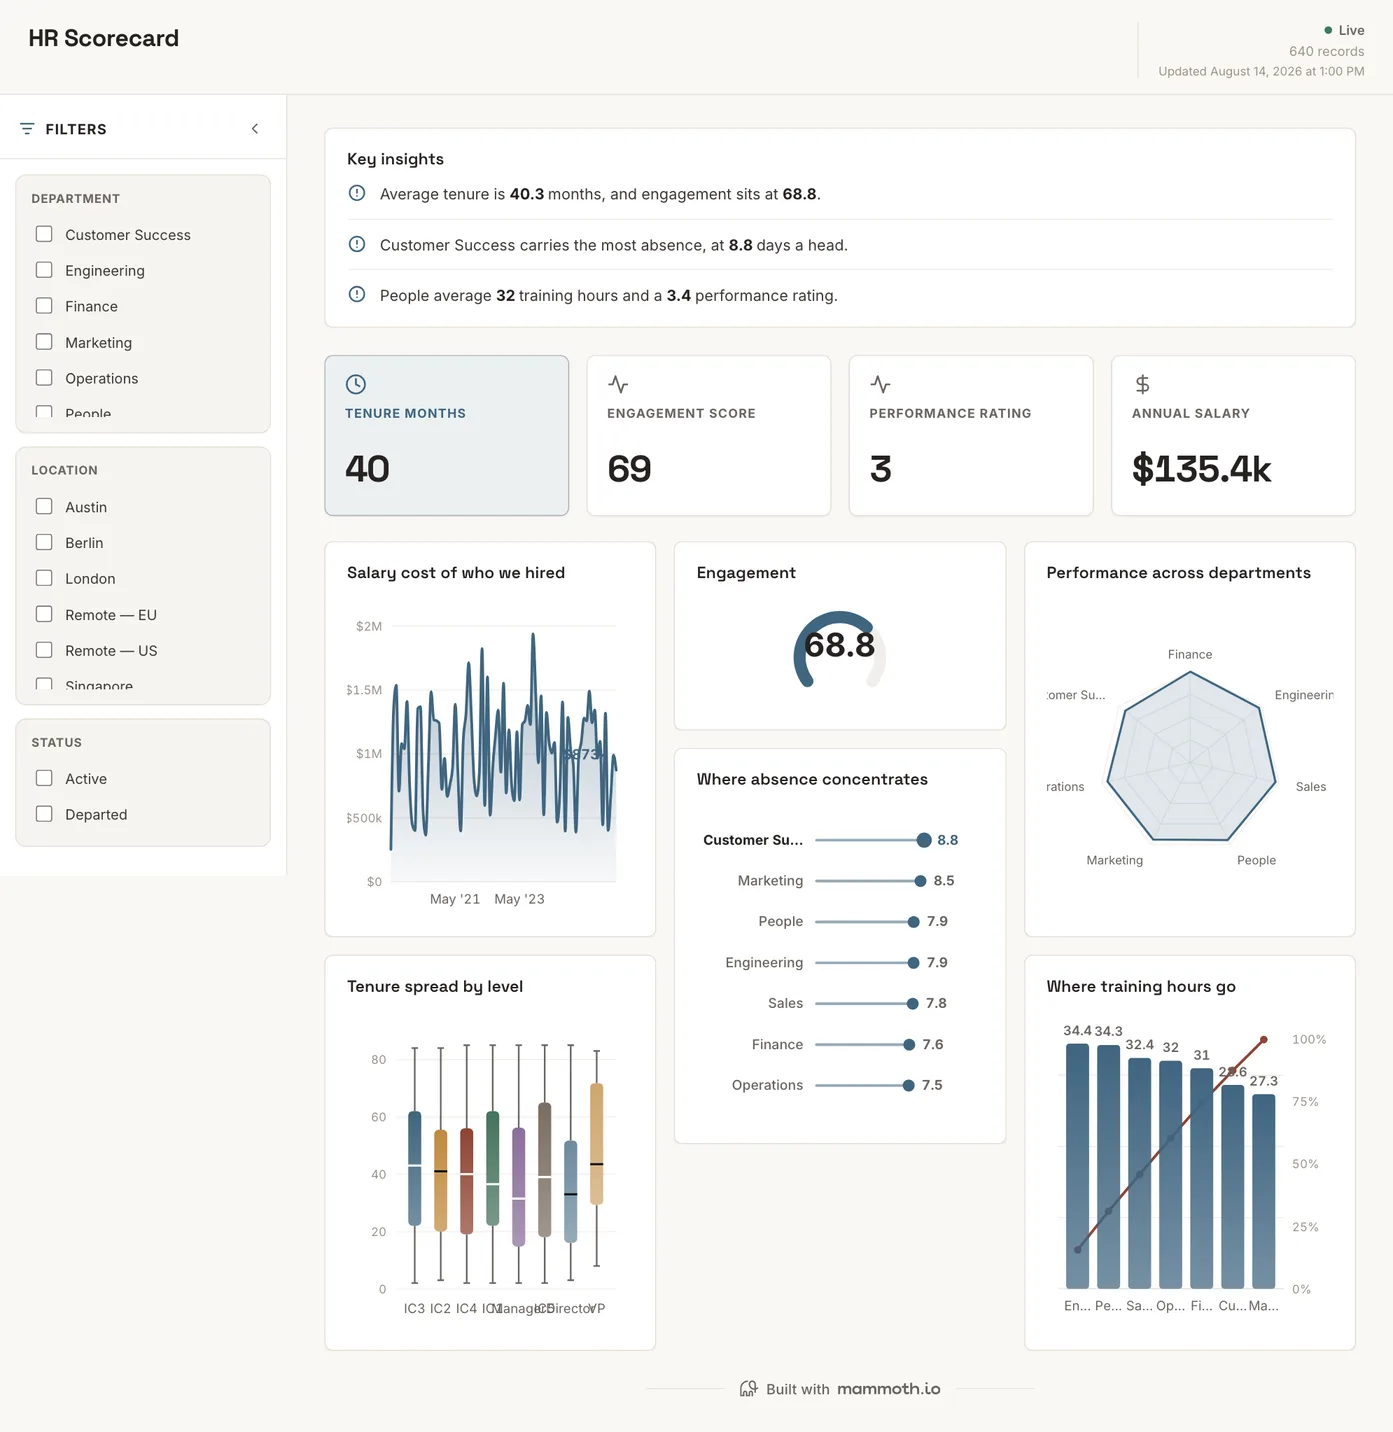Click the 68.8 engagement gauge
Viewport: 1393px width, 1432px height.
(840, 648)
